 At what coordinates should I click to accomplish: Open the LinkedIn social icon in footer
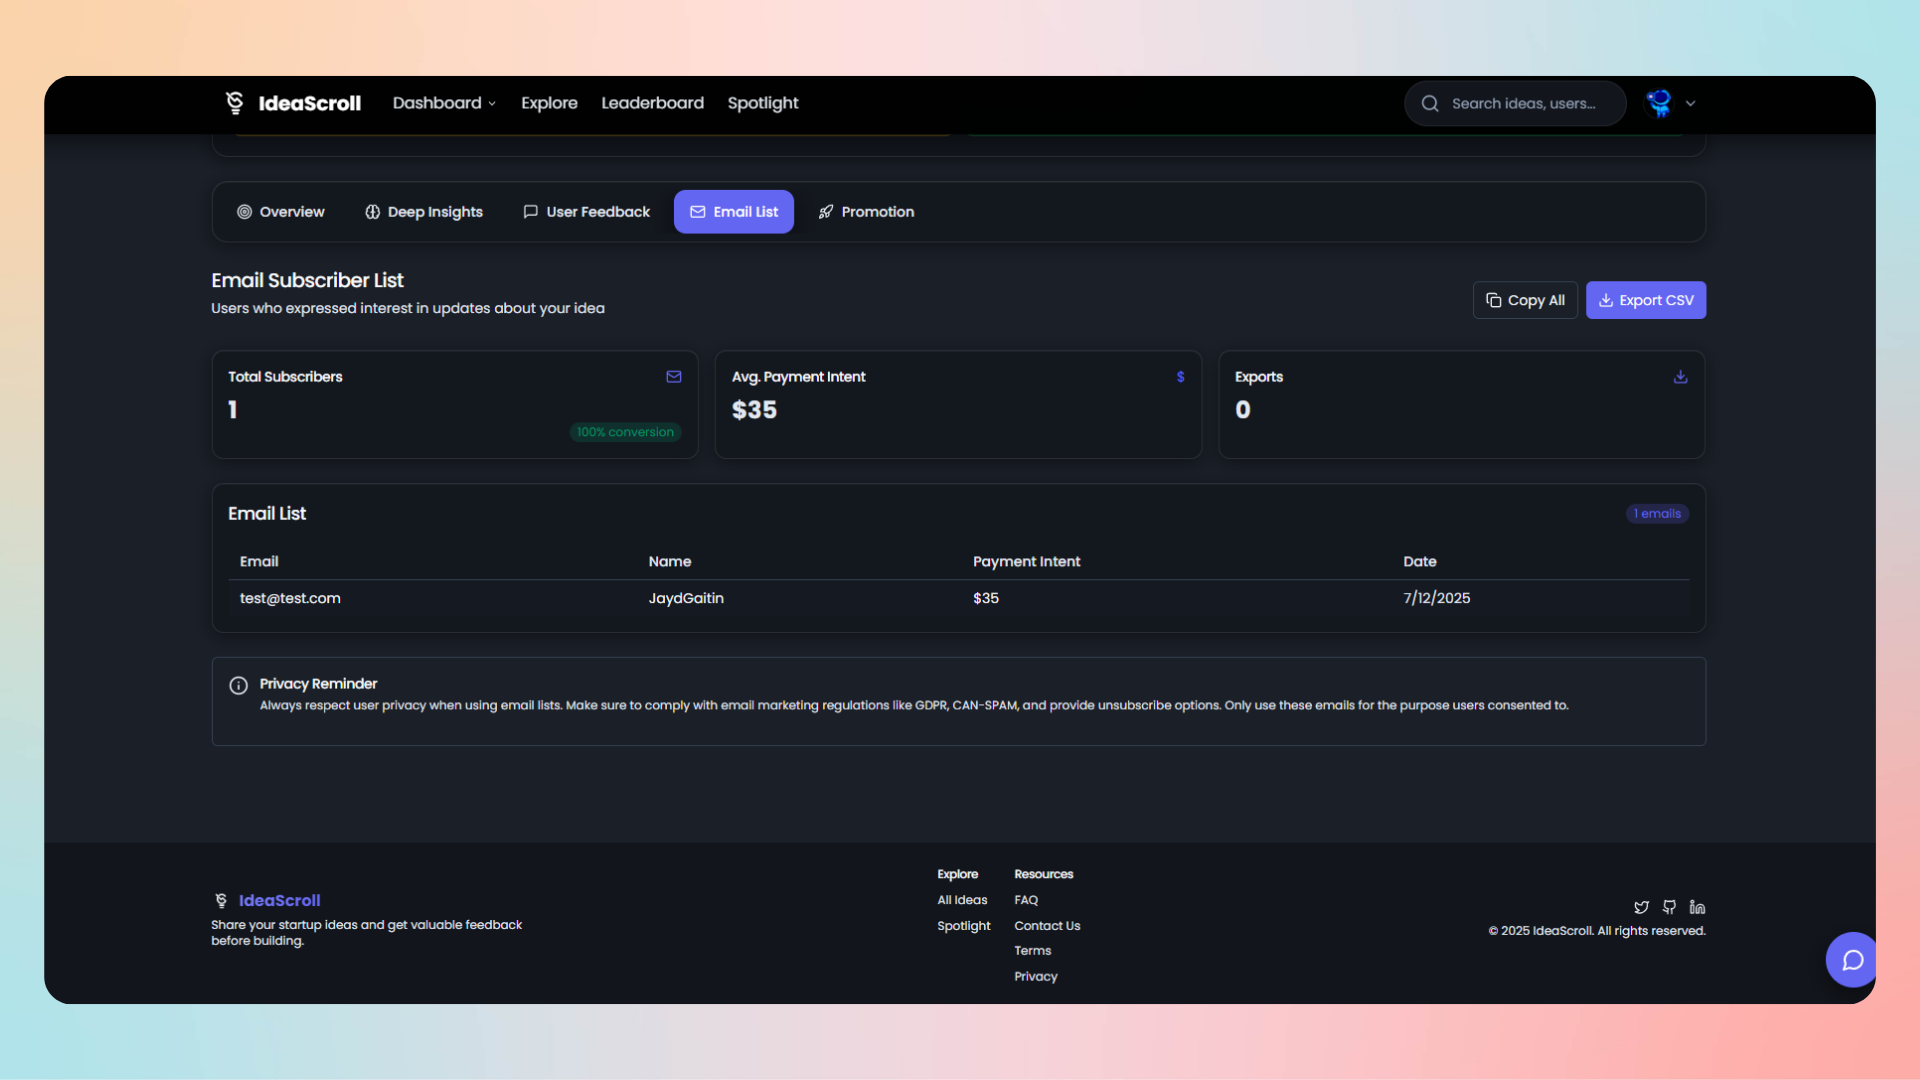click(1697, 907)
